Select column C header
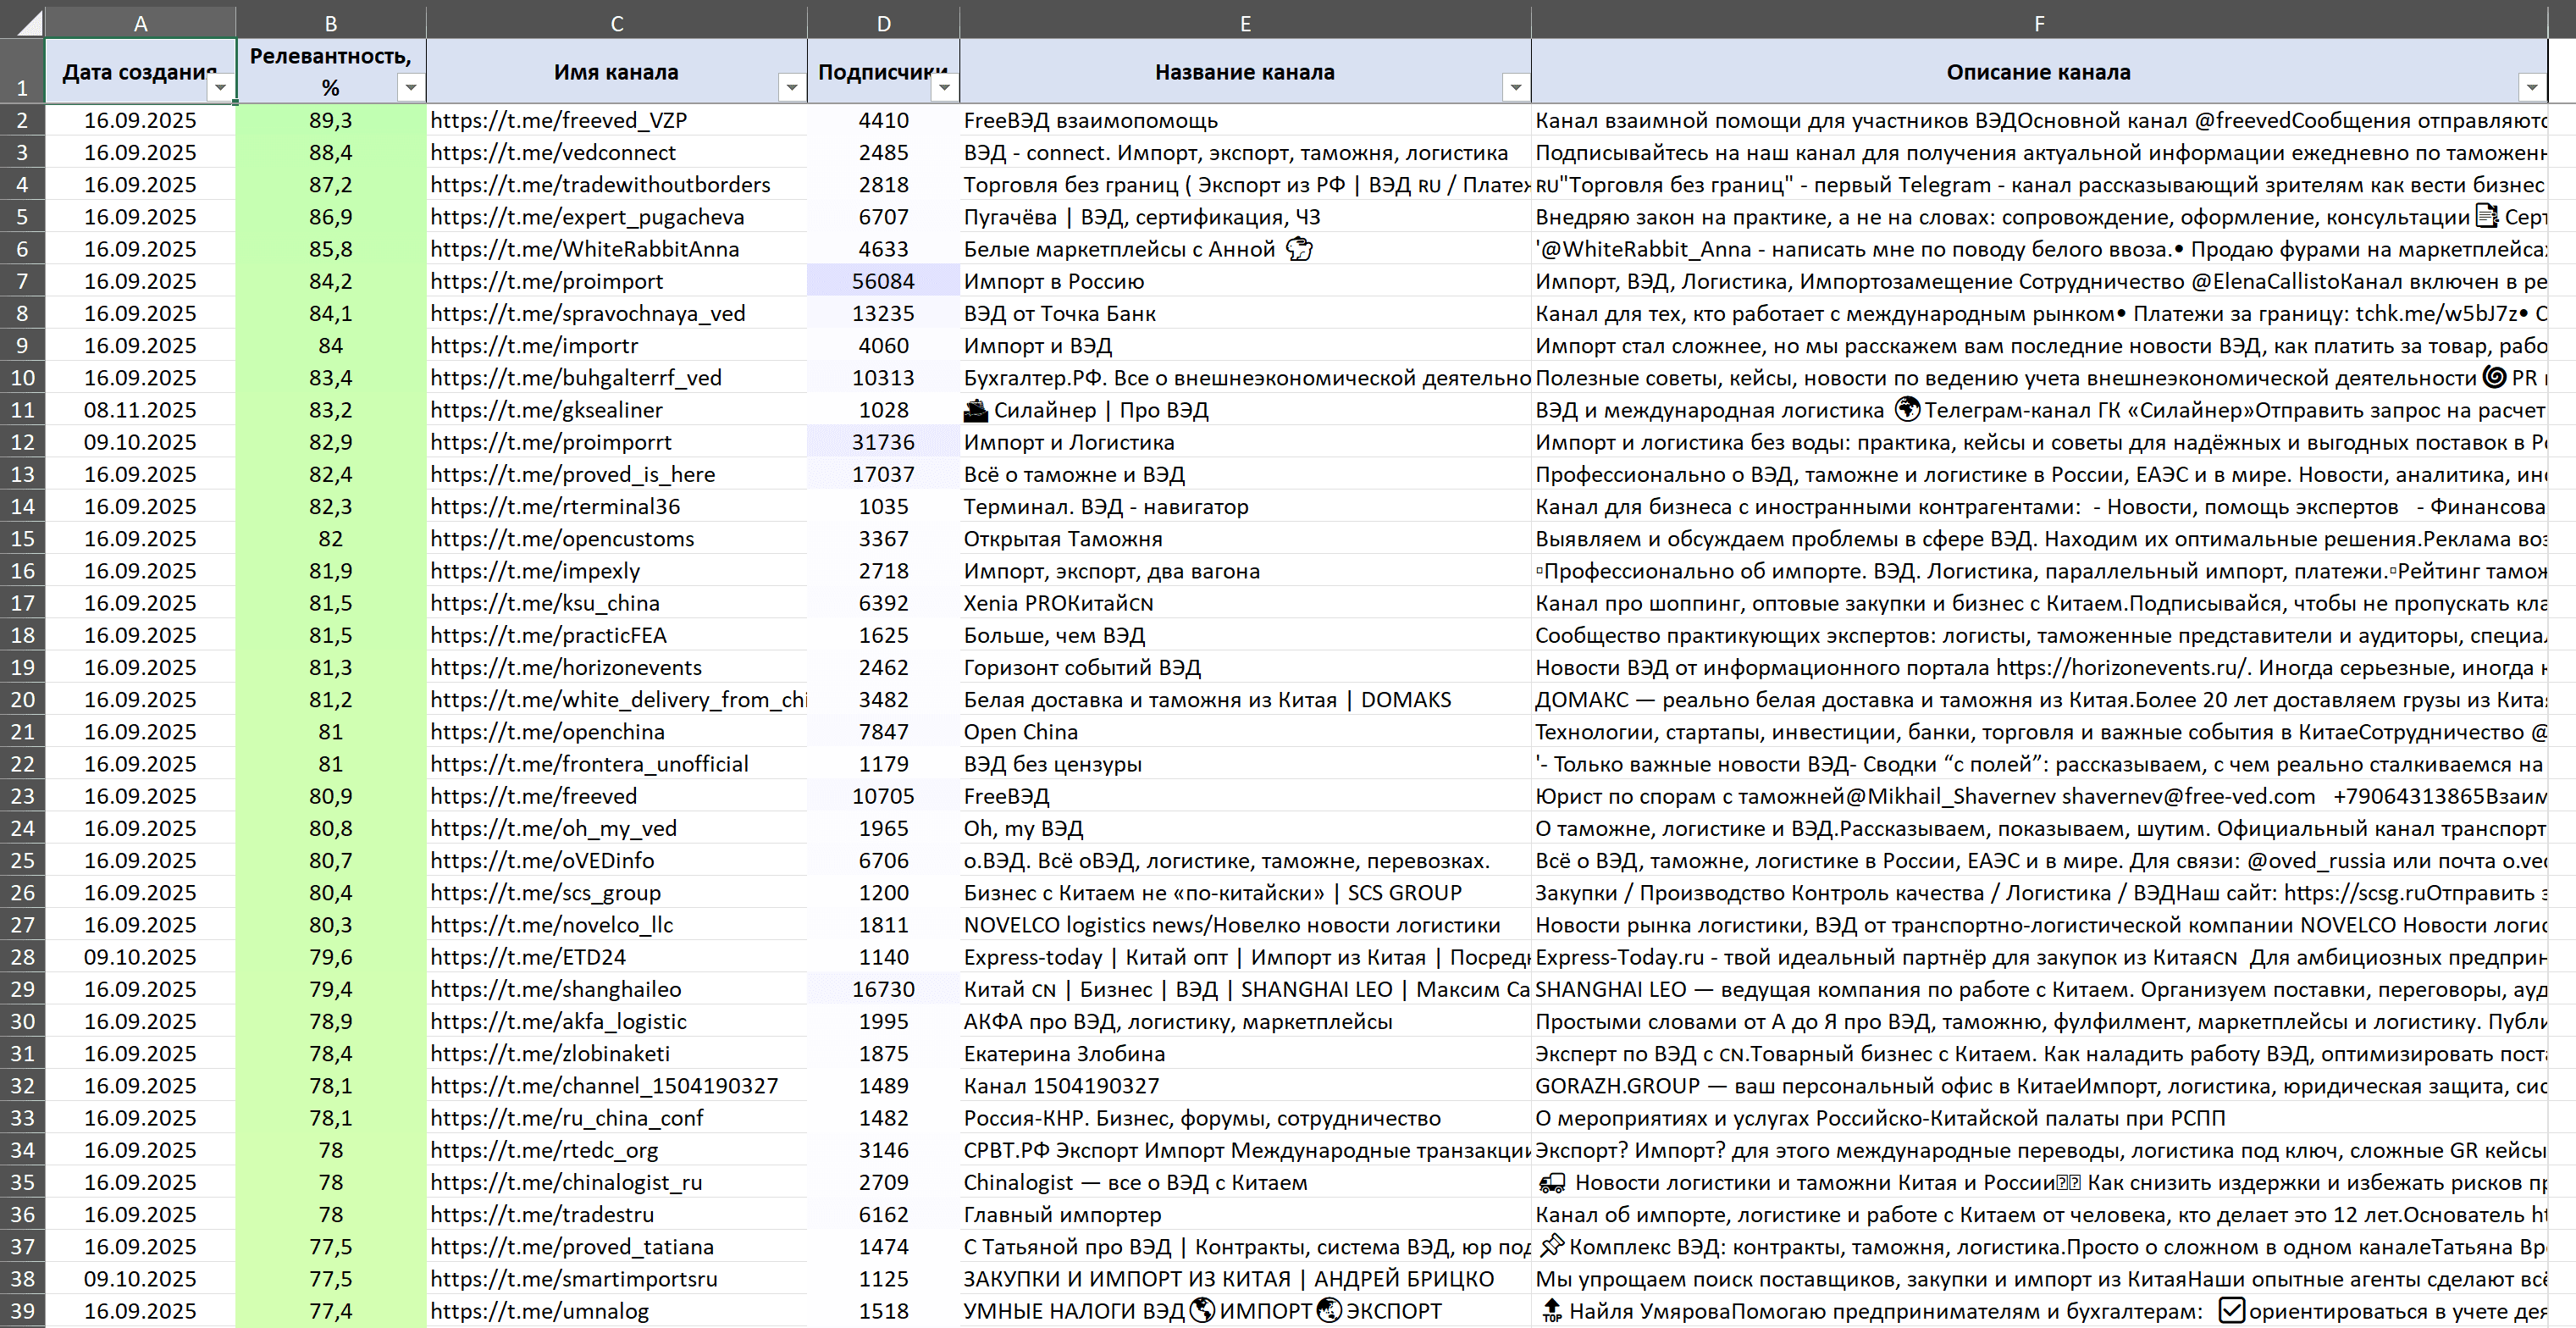This screenshot has height=1328, width=2576. [617, 23]
